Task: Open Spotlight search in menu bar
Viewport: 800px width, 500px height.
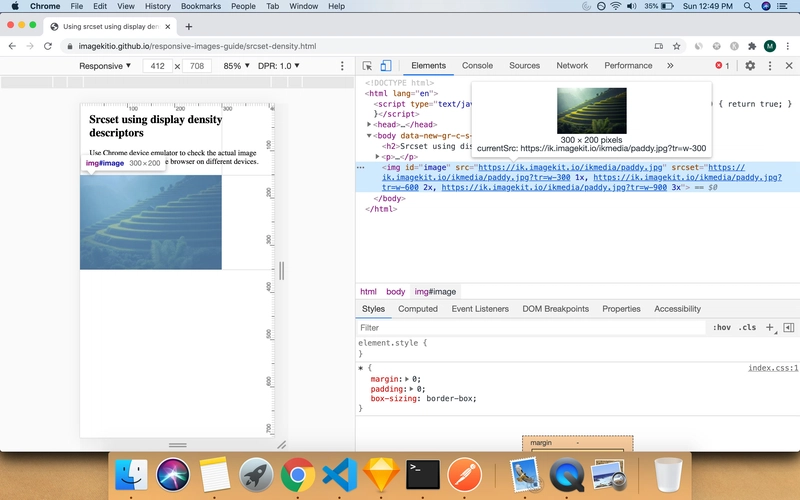Action: click(747, 6)
